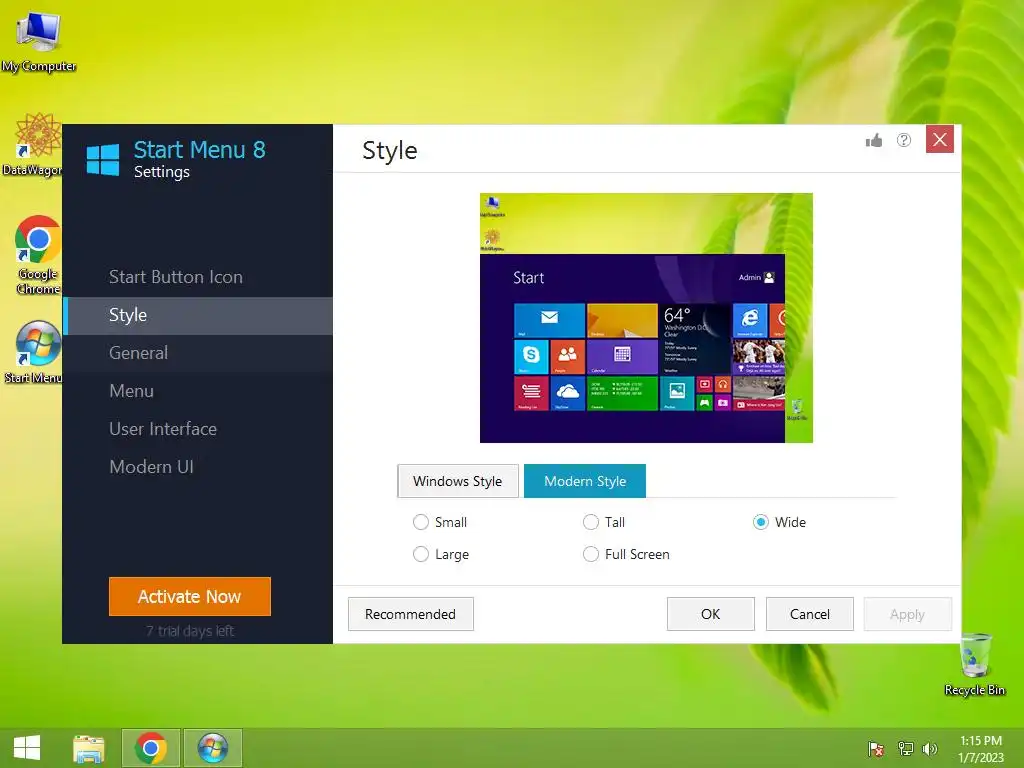
Task: Click the Activate Now button
Action: pos(190,596)
